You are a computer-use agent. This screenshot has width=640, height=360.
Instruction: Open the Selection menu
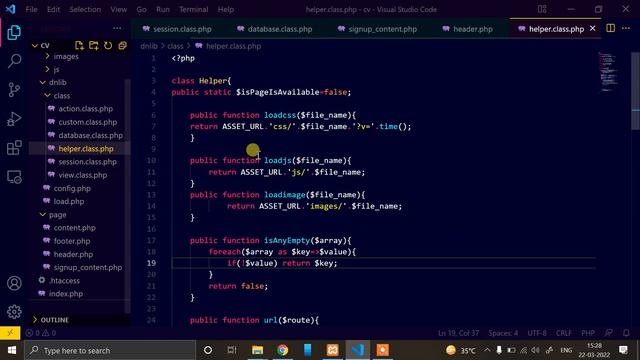tap(85, 9)
